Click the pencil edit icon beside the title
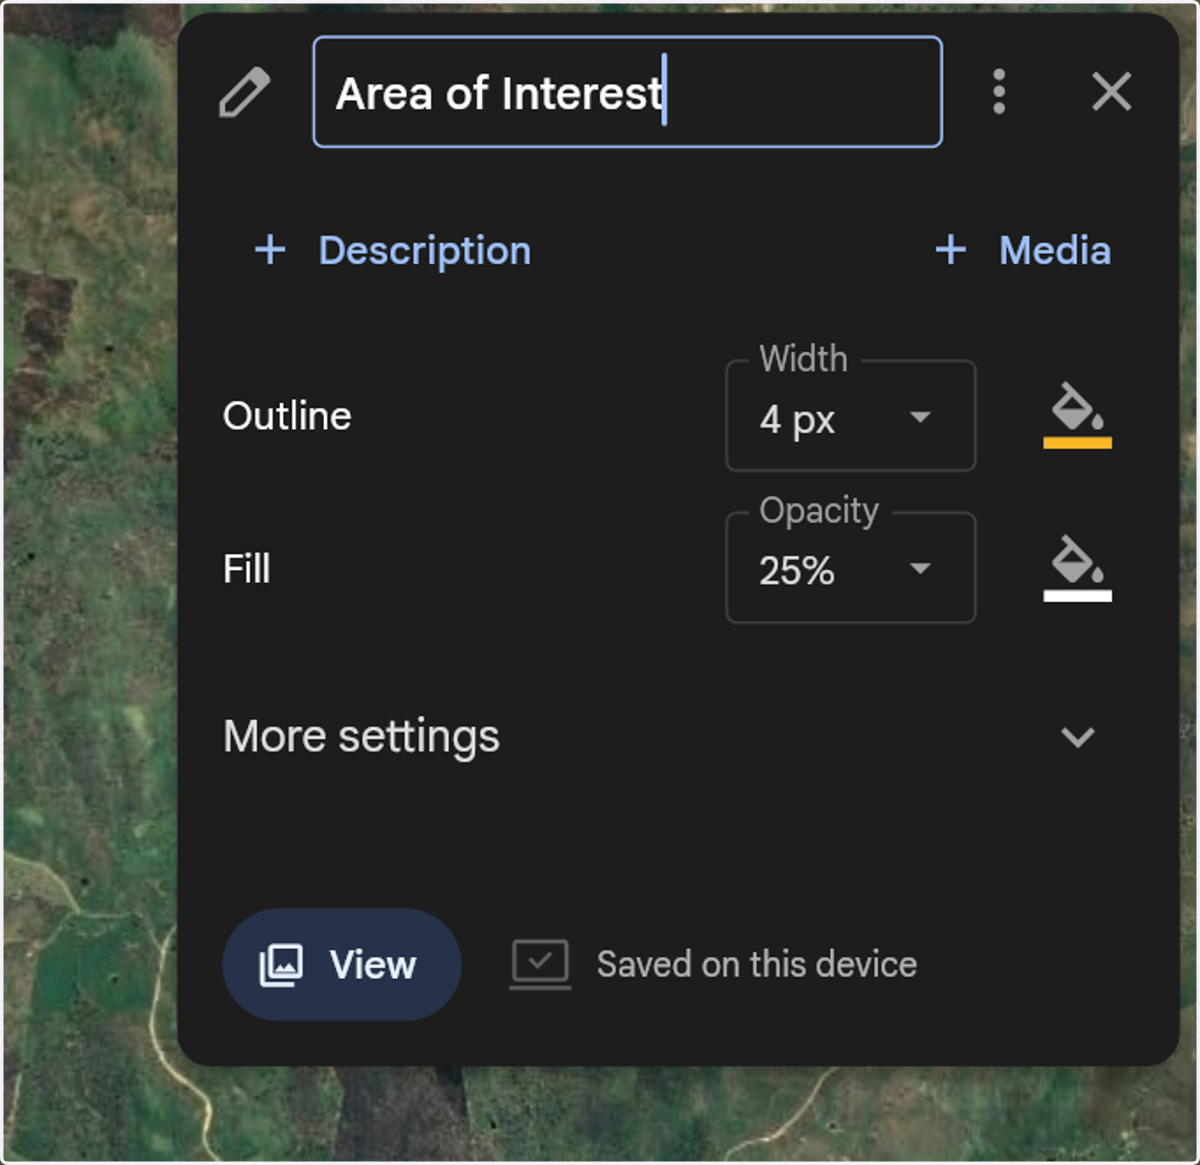Screen dimensions: 1200x1165 [245, 92]
